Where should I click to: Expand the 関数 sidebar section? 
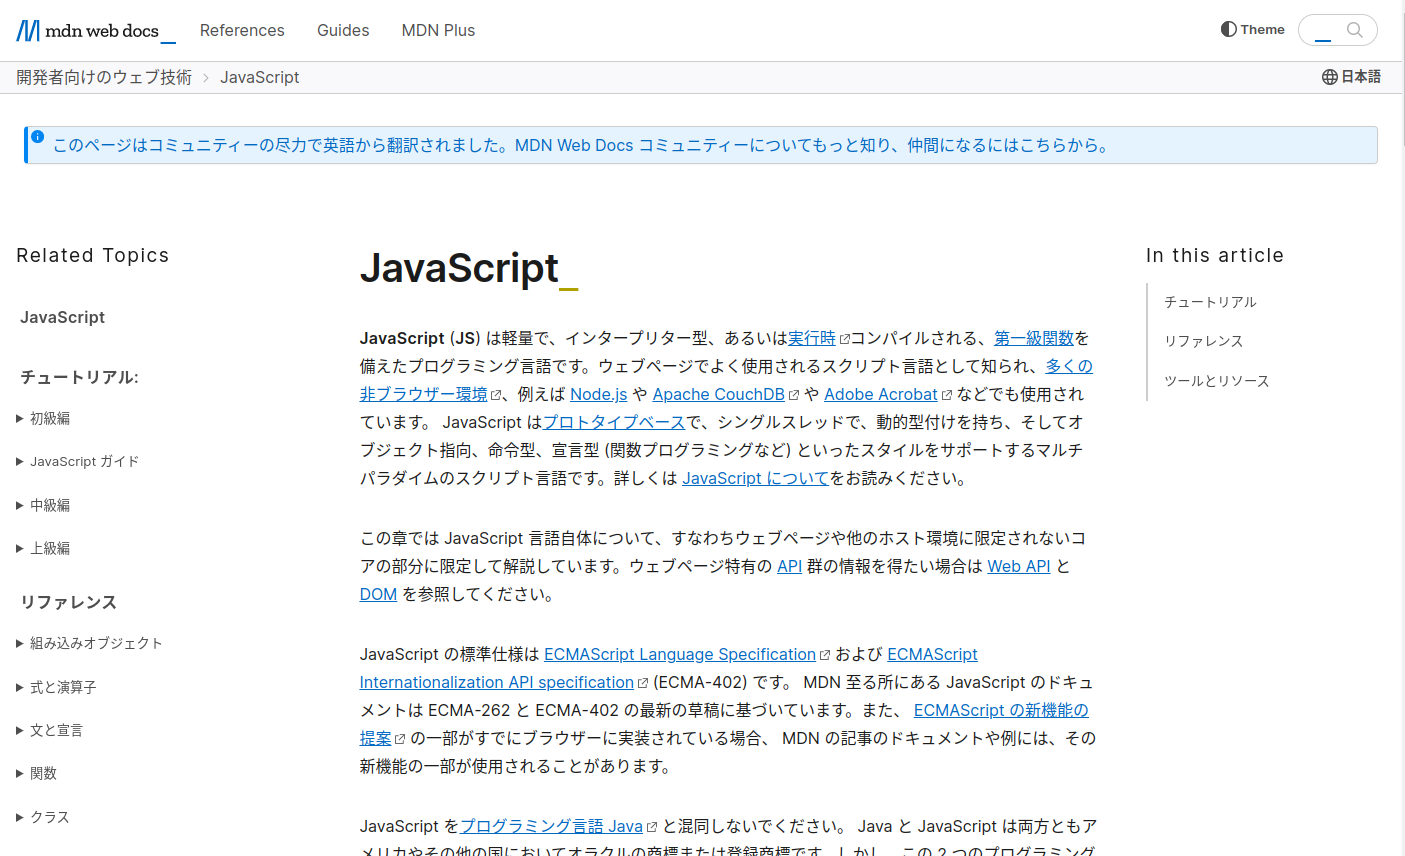37,773
